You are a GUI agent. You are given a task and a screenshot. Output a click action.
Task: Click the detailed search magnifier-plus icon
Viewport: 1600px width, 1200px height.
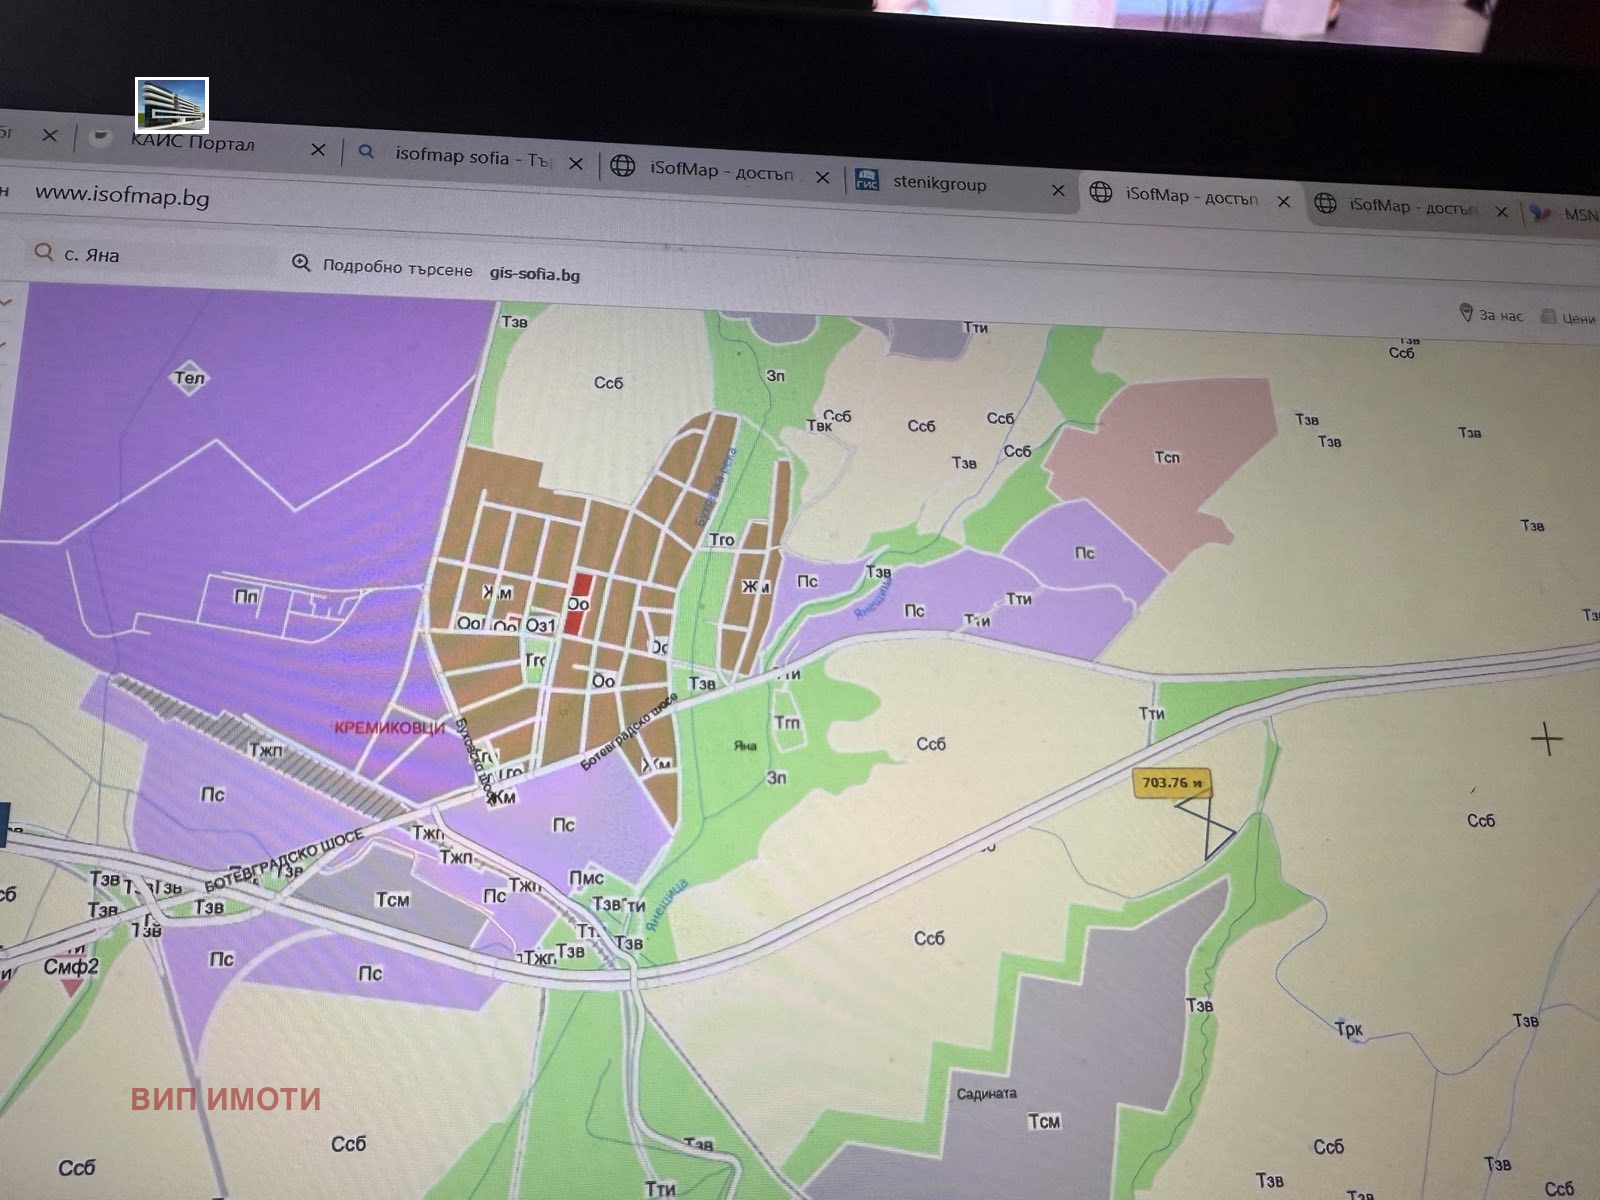[x=301, y=263]
